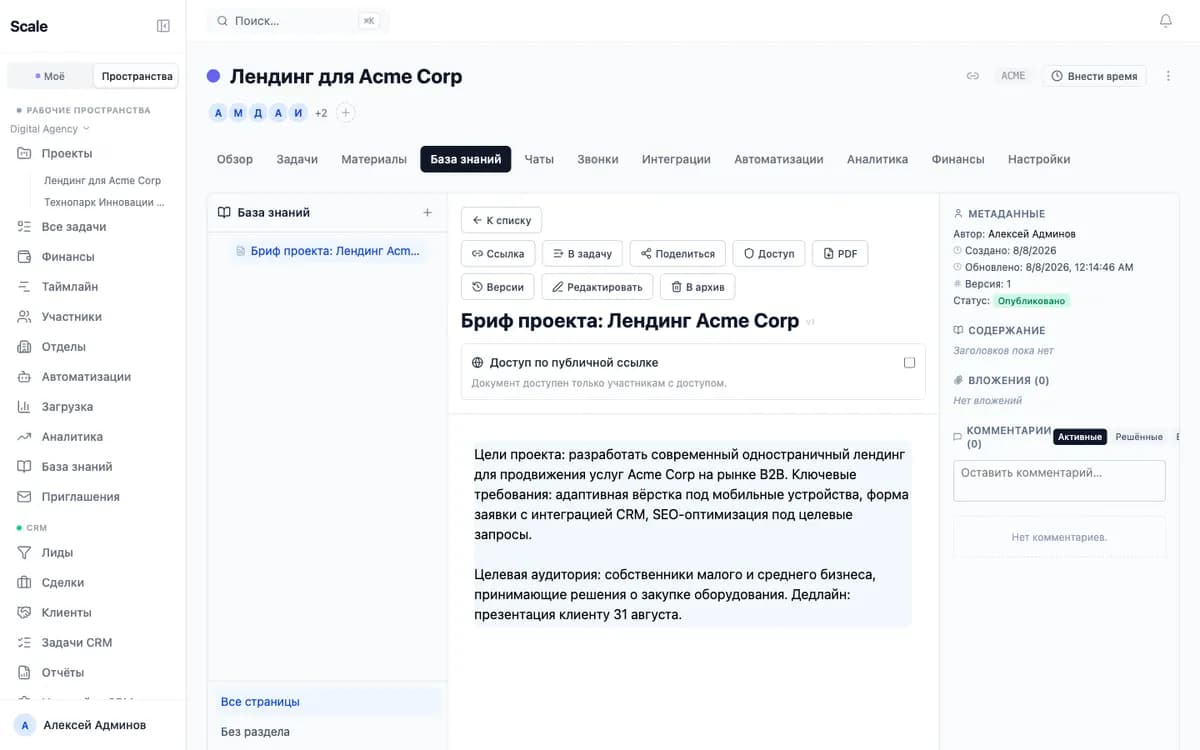Viewport: 1200px width, 750px height.
Task: Open Лендинг для Acme Corp project link
Action: point(102,181)
